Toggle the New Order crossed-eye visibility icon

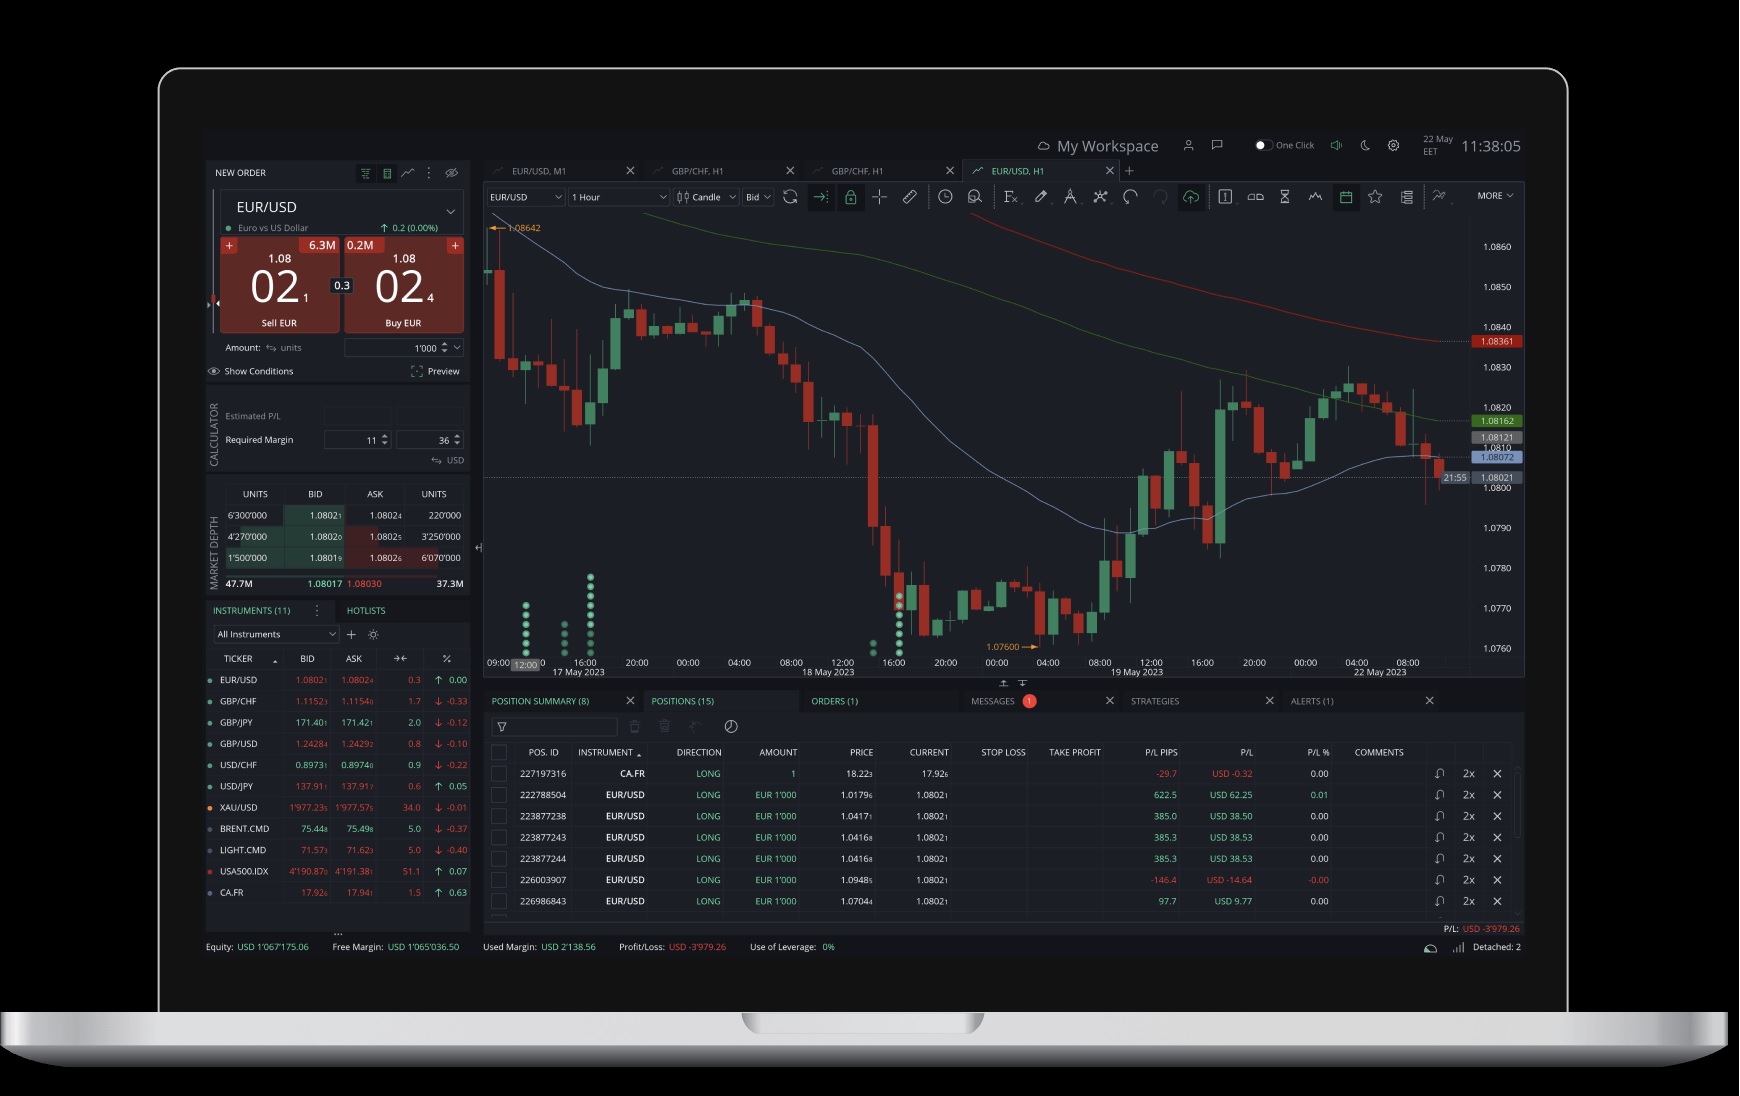(452, 173)
